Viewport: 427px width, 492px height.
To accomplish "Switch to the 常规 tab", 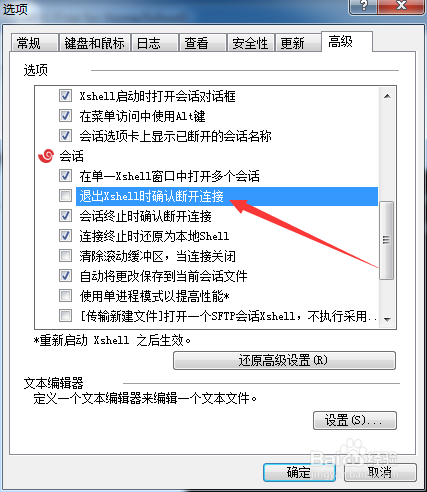I will (x=34, y=43).
